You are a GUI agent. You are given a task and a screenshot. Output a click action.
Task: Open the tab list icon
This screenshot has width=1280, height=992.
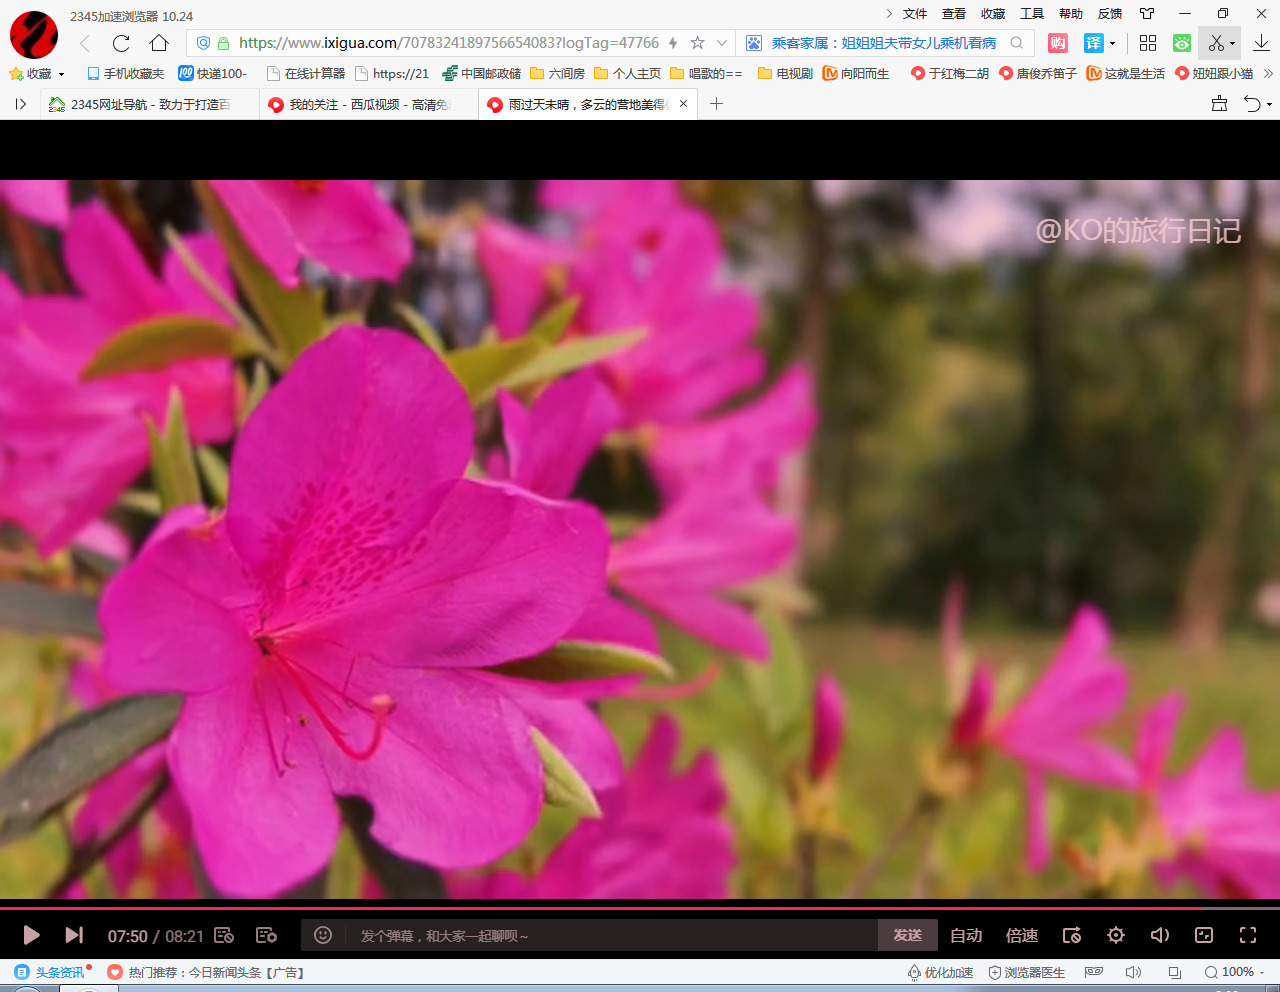(x=1219, y=104)
